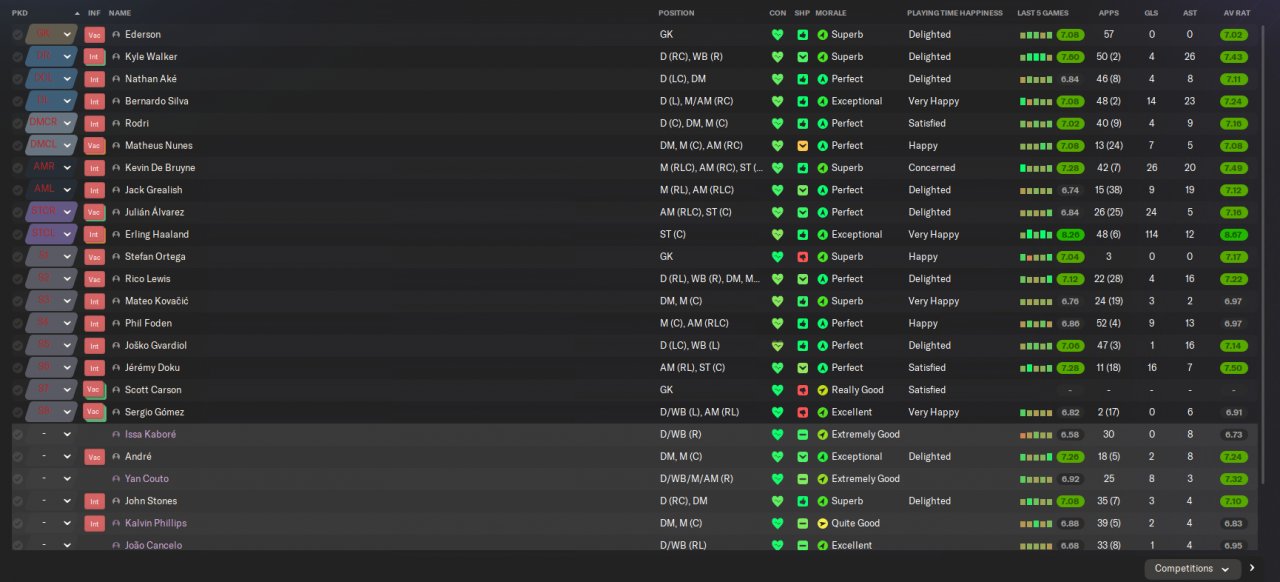The height and width of the screenshot is (582, 1280).
Task: Click Matheus Nunes' orange match sharpness icon
Action: [802, 146]
